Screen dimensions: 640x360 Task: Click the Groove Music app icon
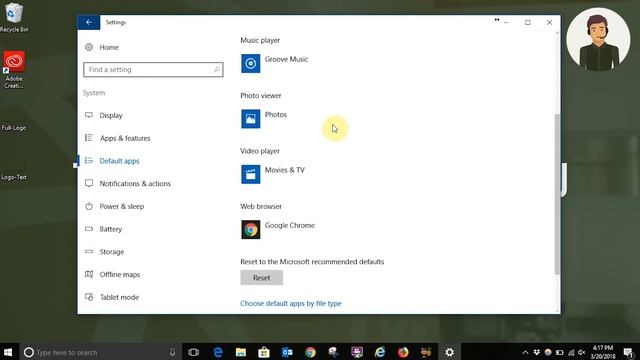(x=250, y=63)
